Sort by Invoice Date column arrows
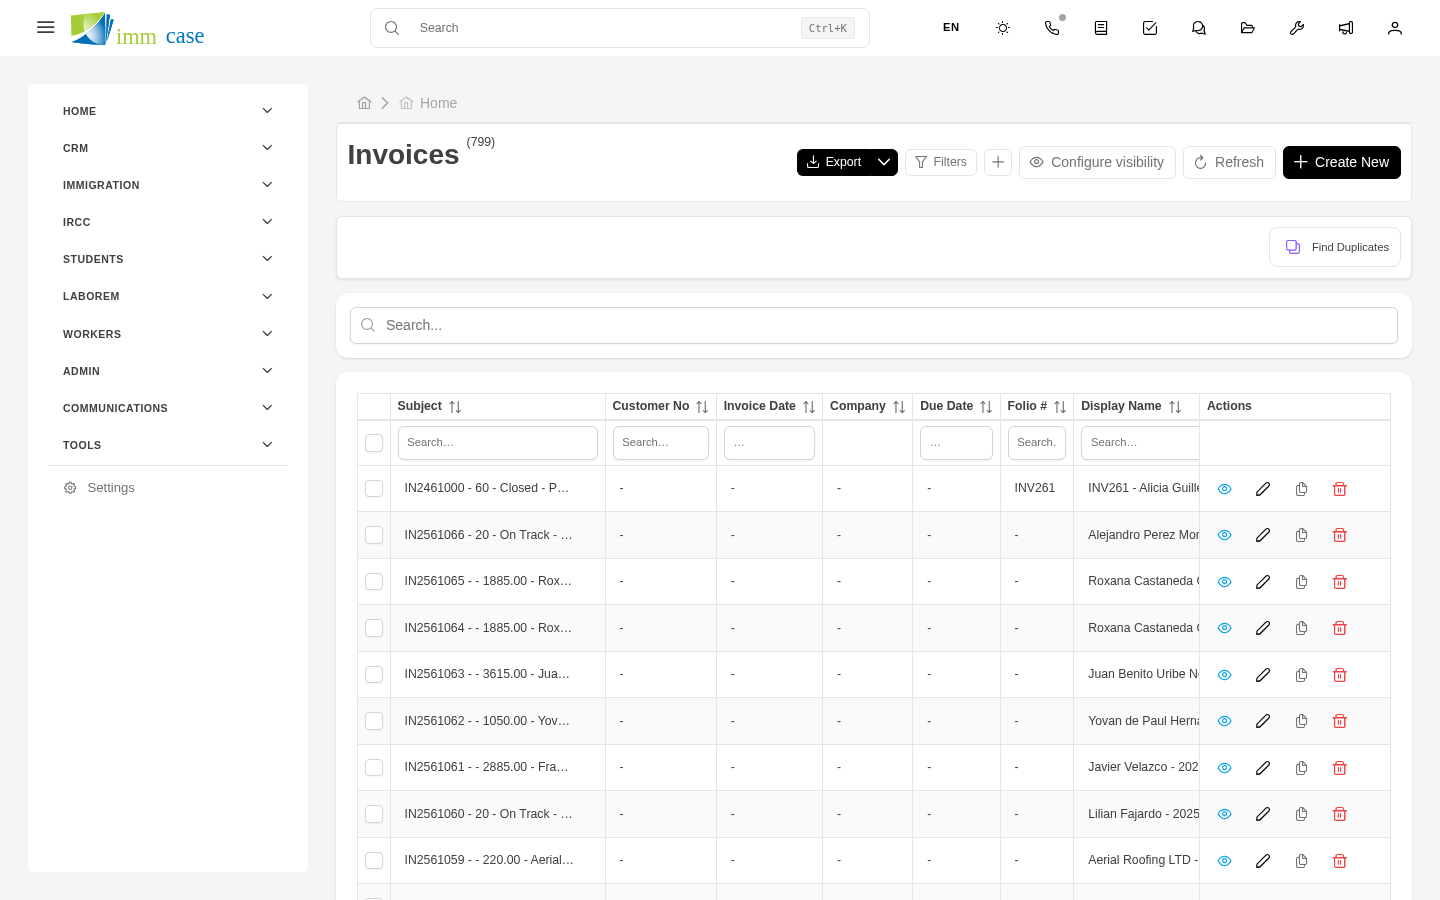The height and width of the screenshot is (900, 1440). click(x=809, y=407)
